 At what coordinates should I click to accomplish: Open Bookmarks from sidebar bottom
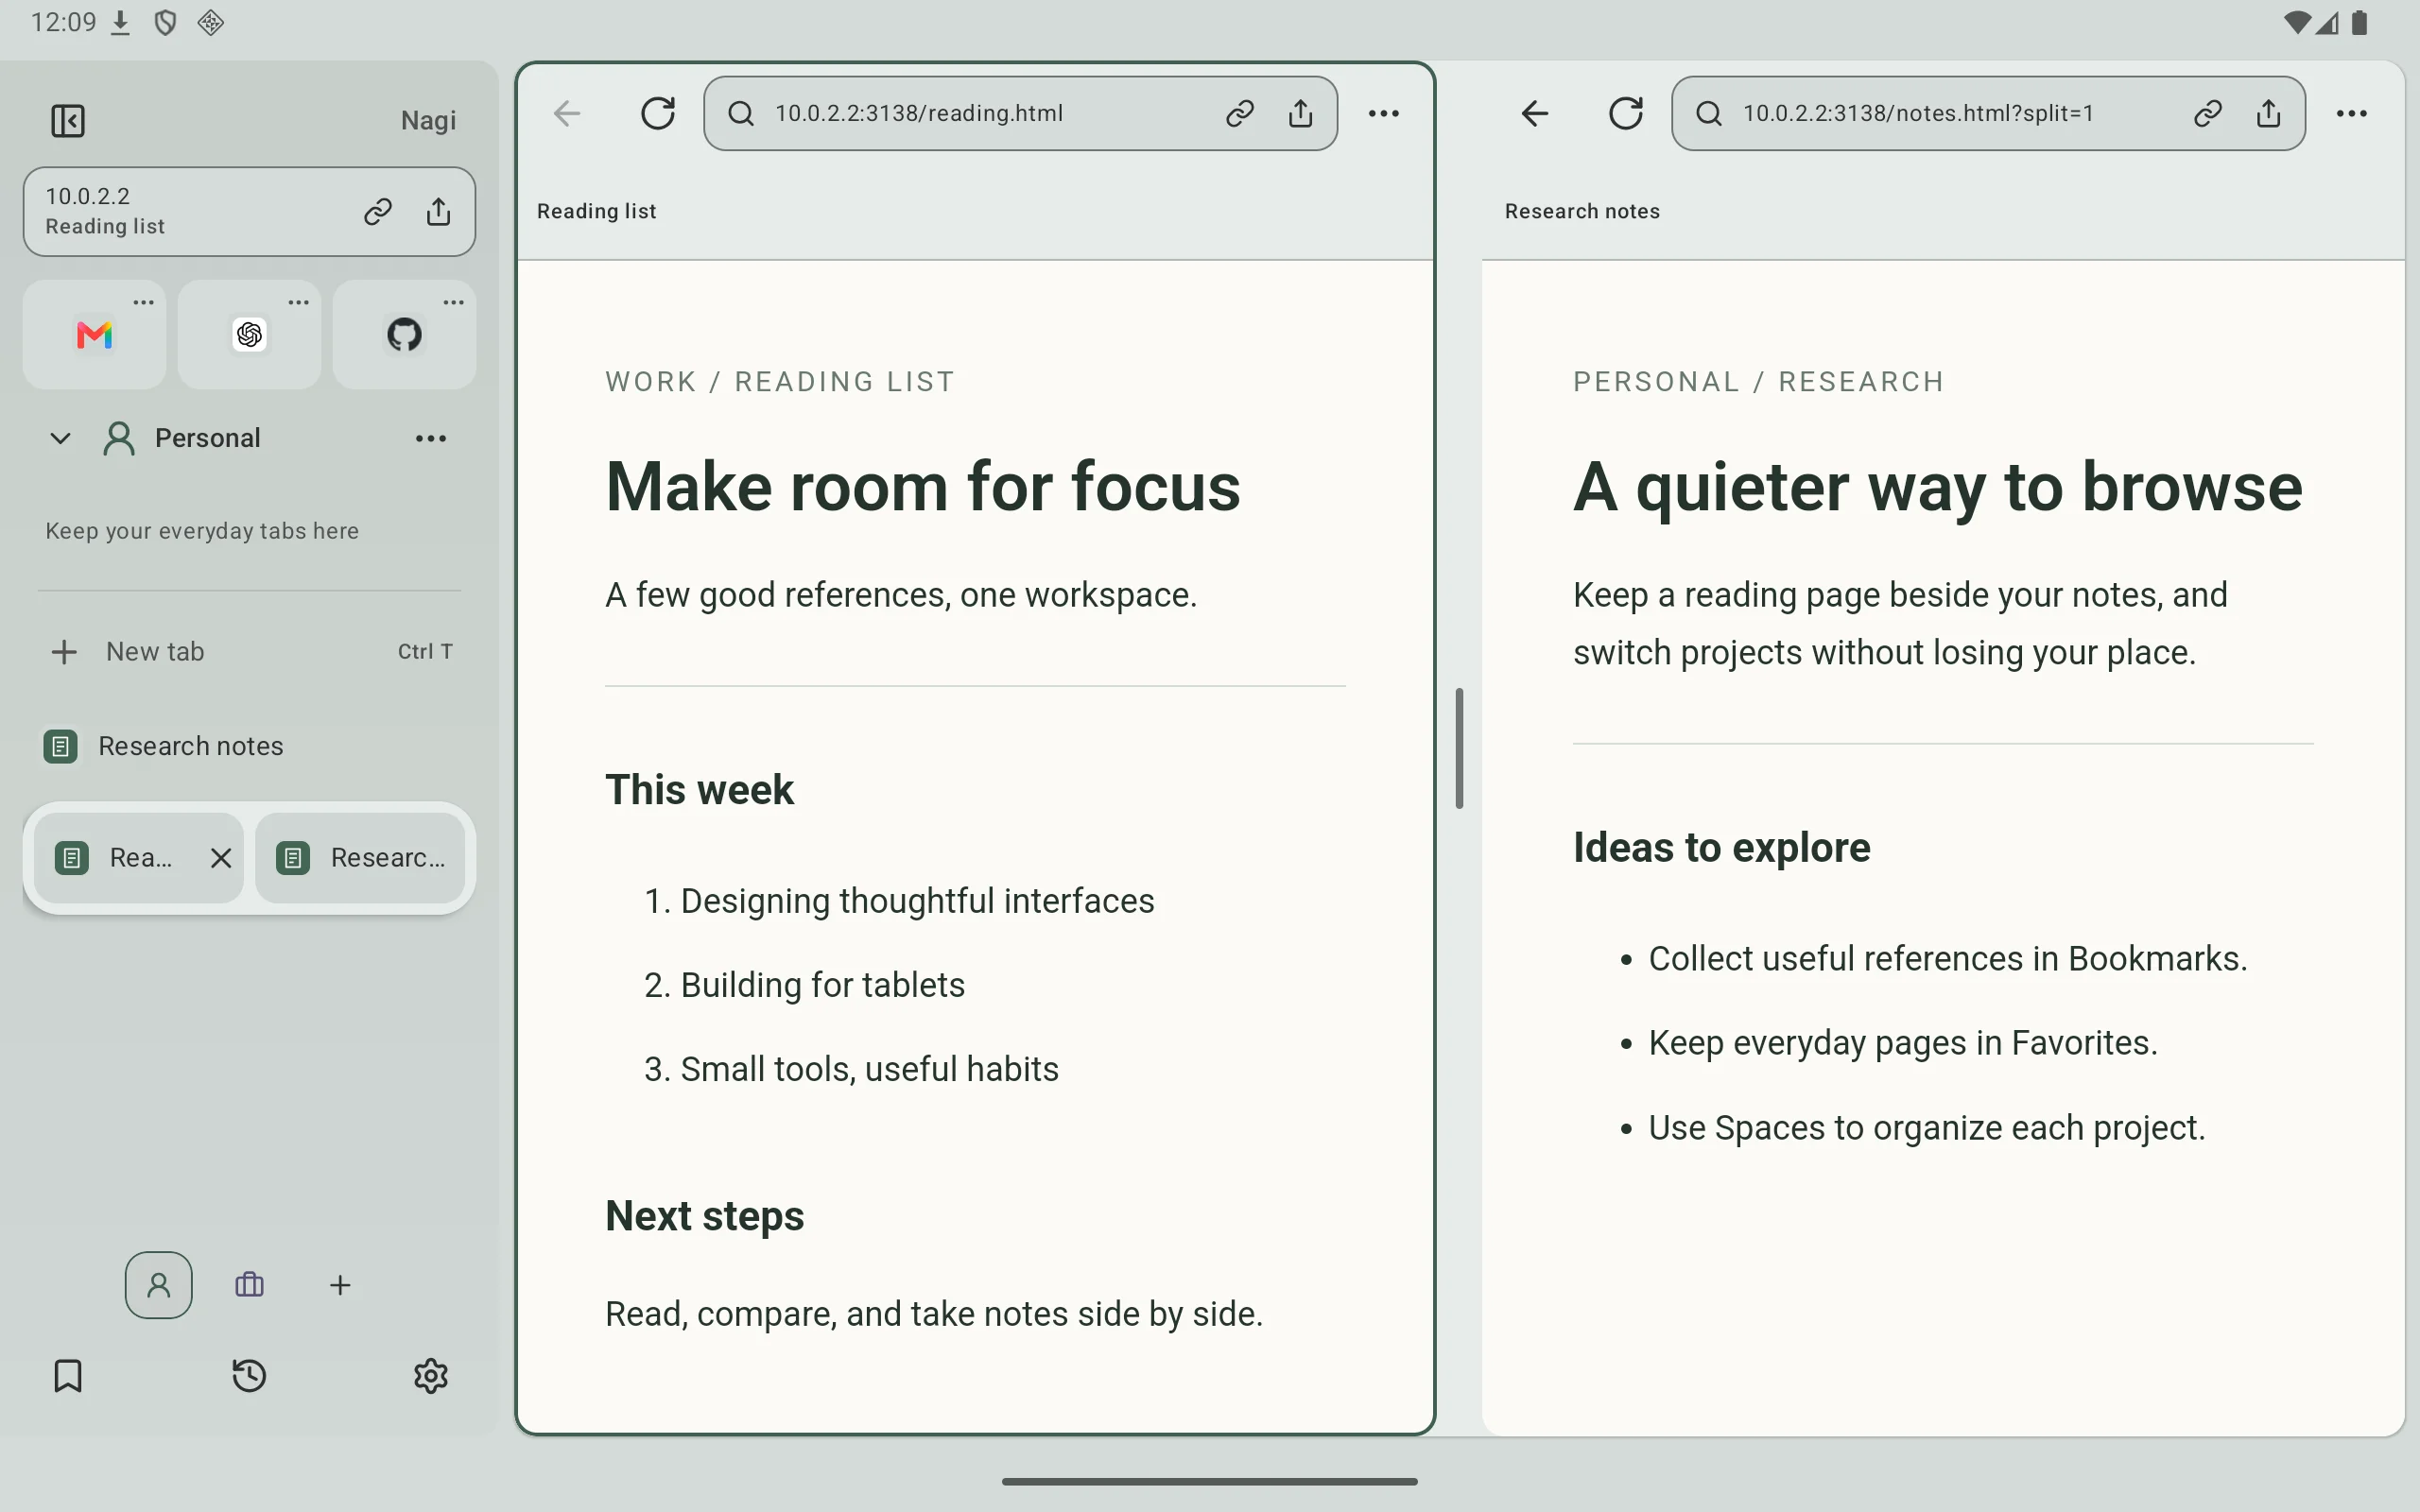[68, 1376]
